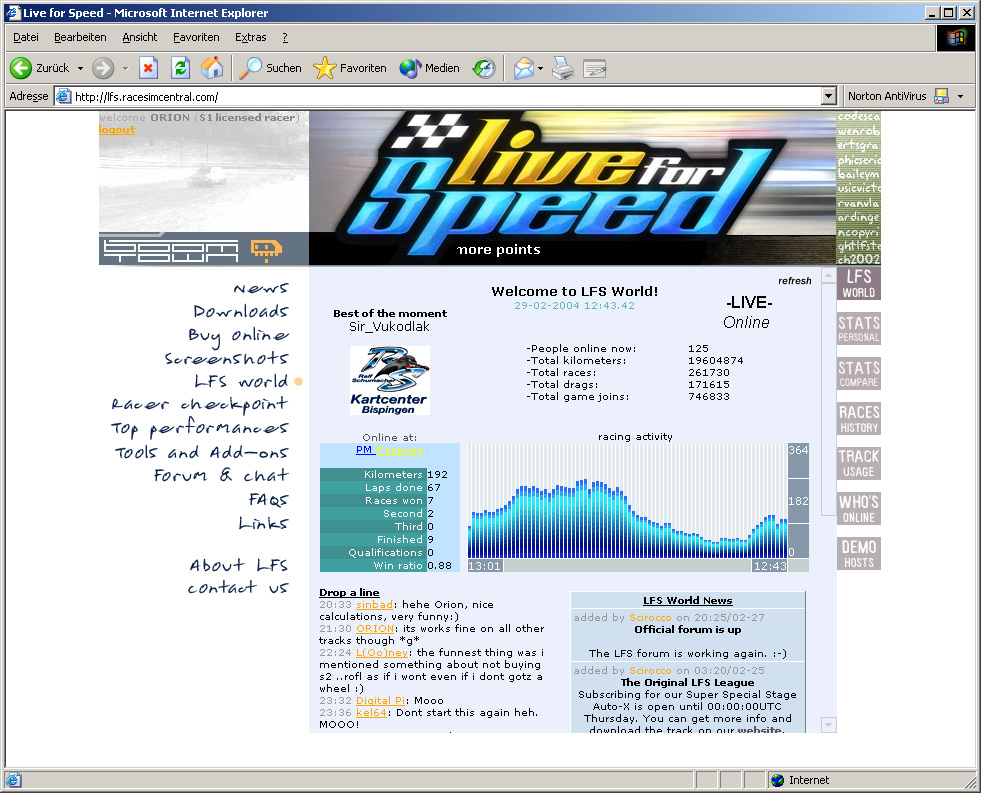The height and width of the screenshot is (793, 981).
Task: Go to Buy online page
Action: 238,336
